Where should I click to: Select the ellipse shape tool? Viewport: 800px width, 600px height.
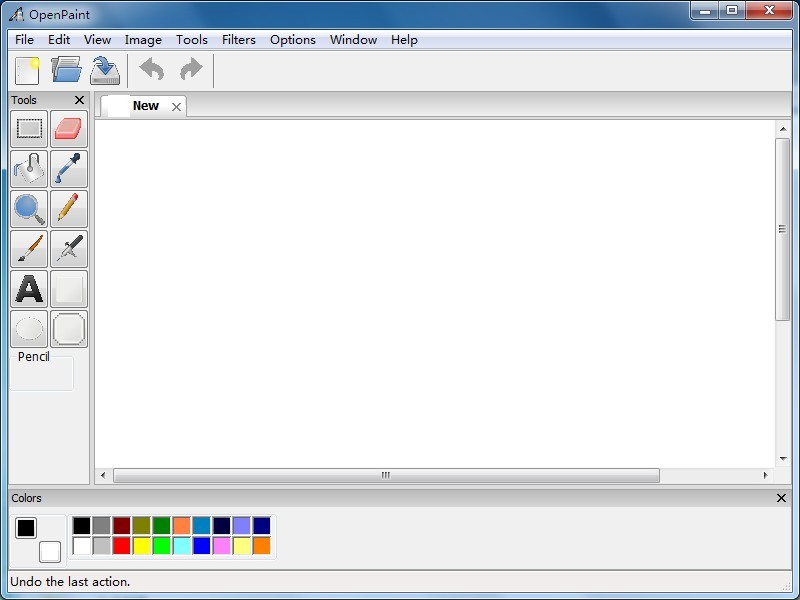[29, 329]
